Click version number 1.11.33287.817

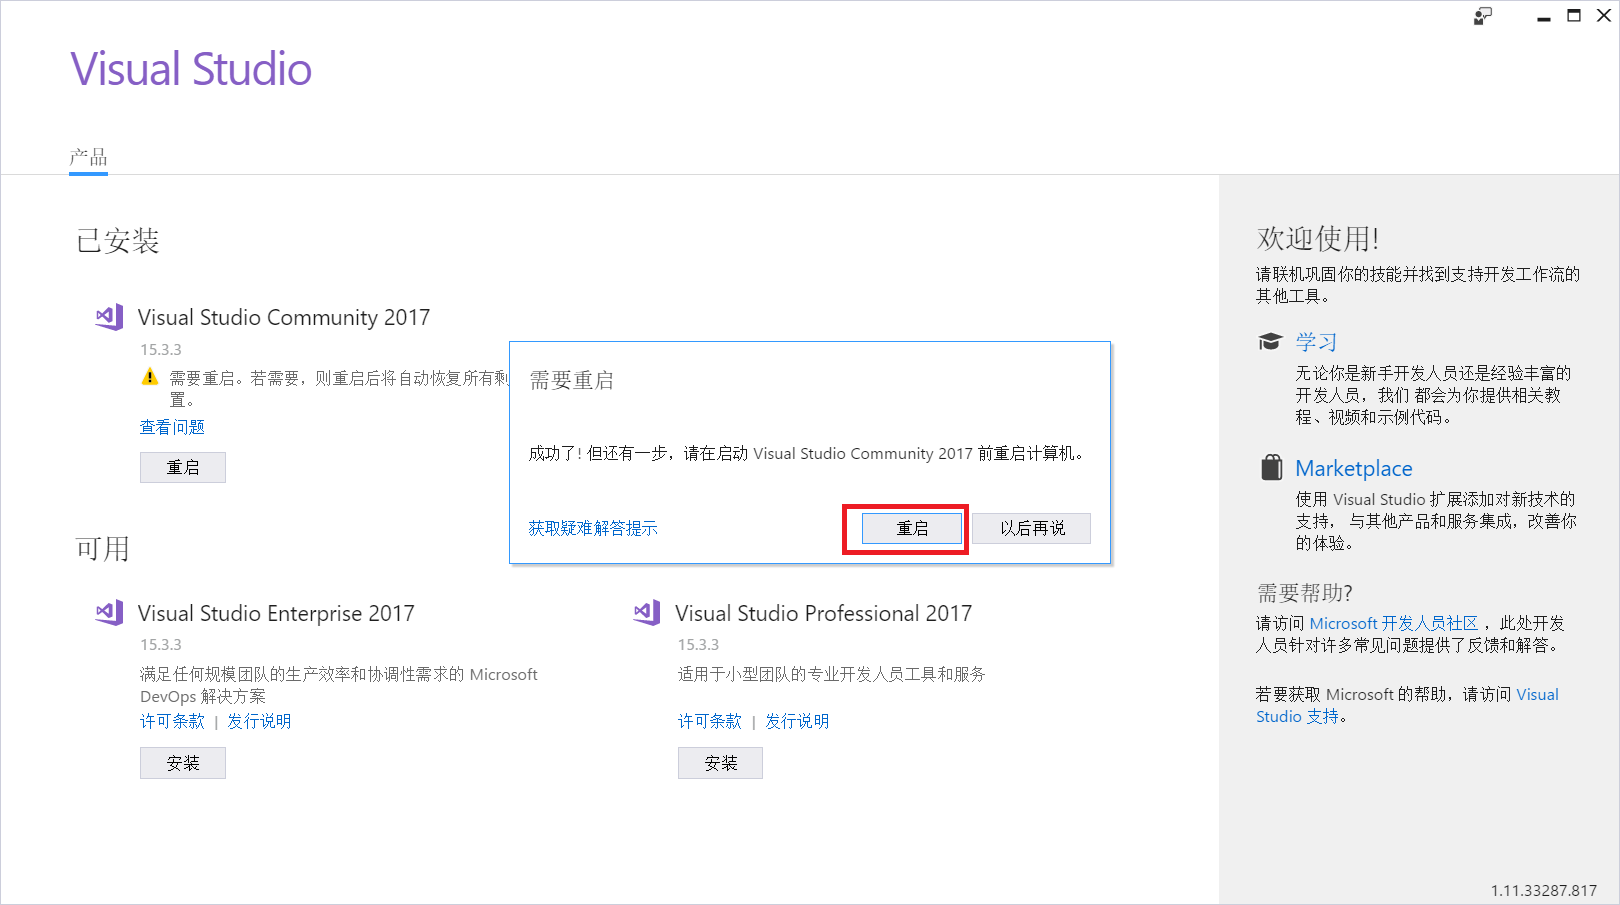coord(1544,890)
